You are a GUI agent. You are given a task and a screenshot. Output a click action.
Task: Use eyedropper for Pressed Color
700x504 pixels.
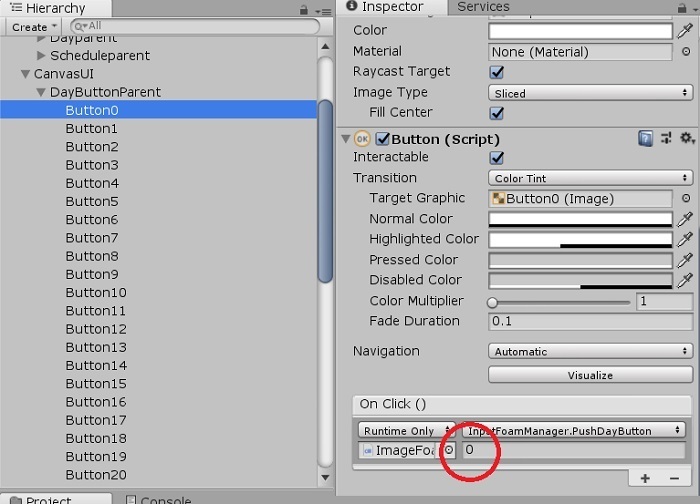685,260
